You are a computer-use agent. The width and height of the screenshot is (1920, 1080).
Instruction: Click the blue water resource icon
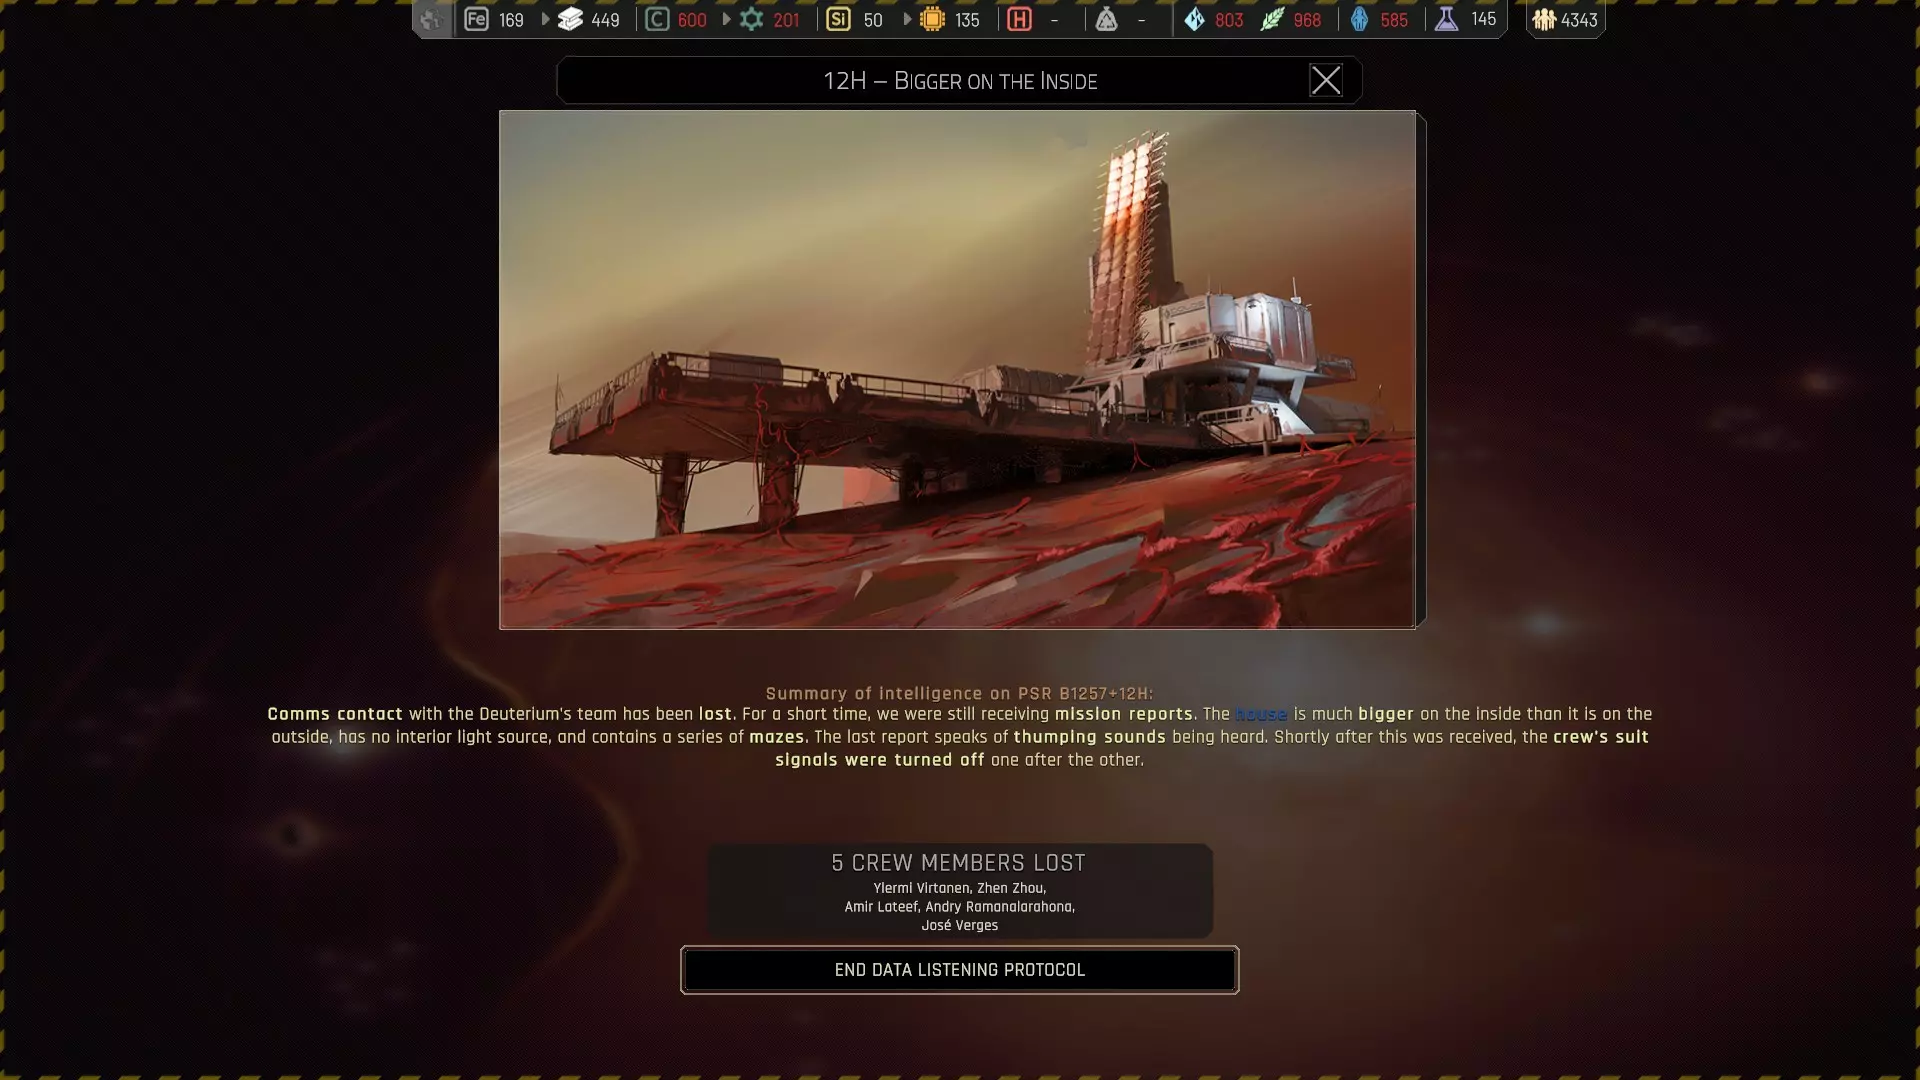pos(1194,19)
